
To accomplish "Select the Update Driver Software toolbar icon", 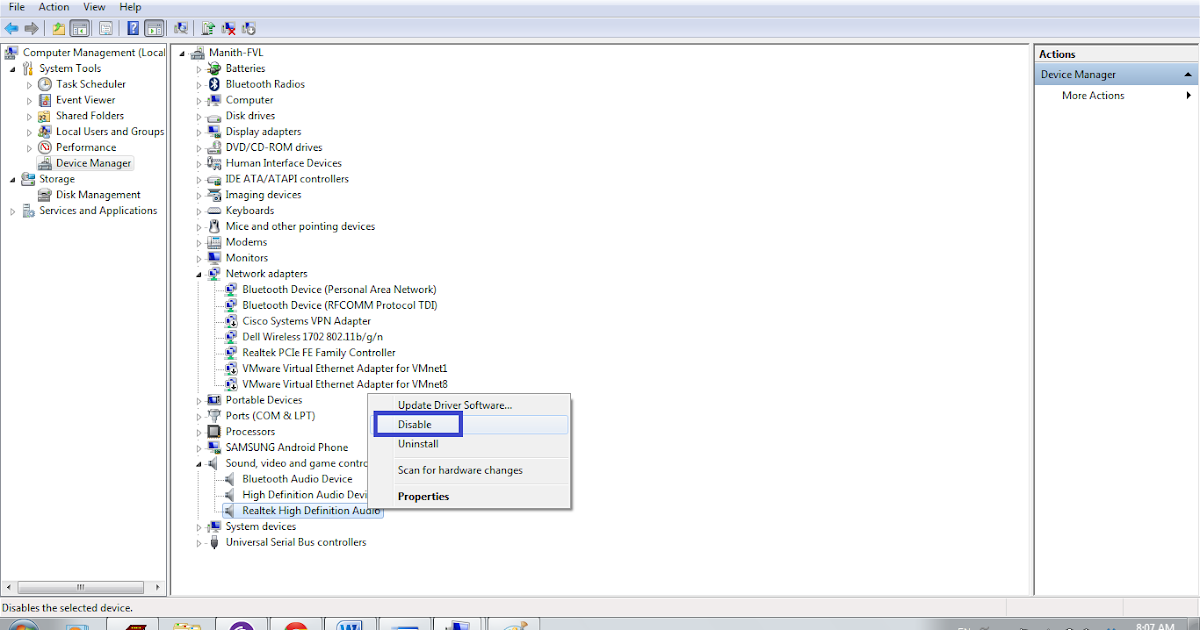I will (x=207, y=27).
